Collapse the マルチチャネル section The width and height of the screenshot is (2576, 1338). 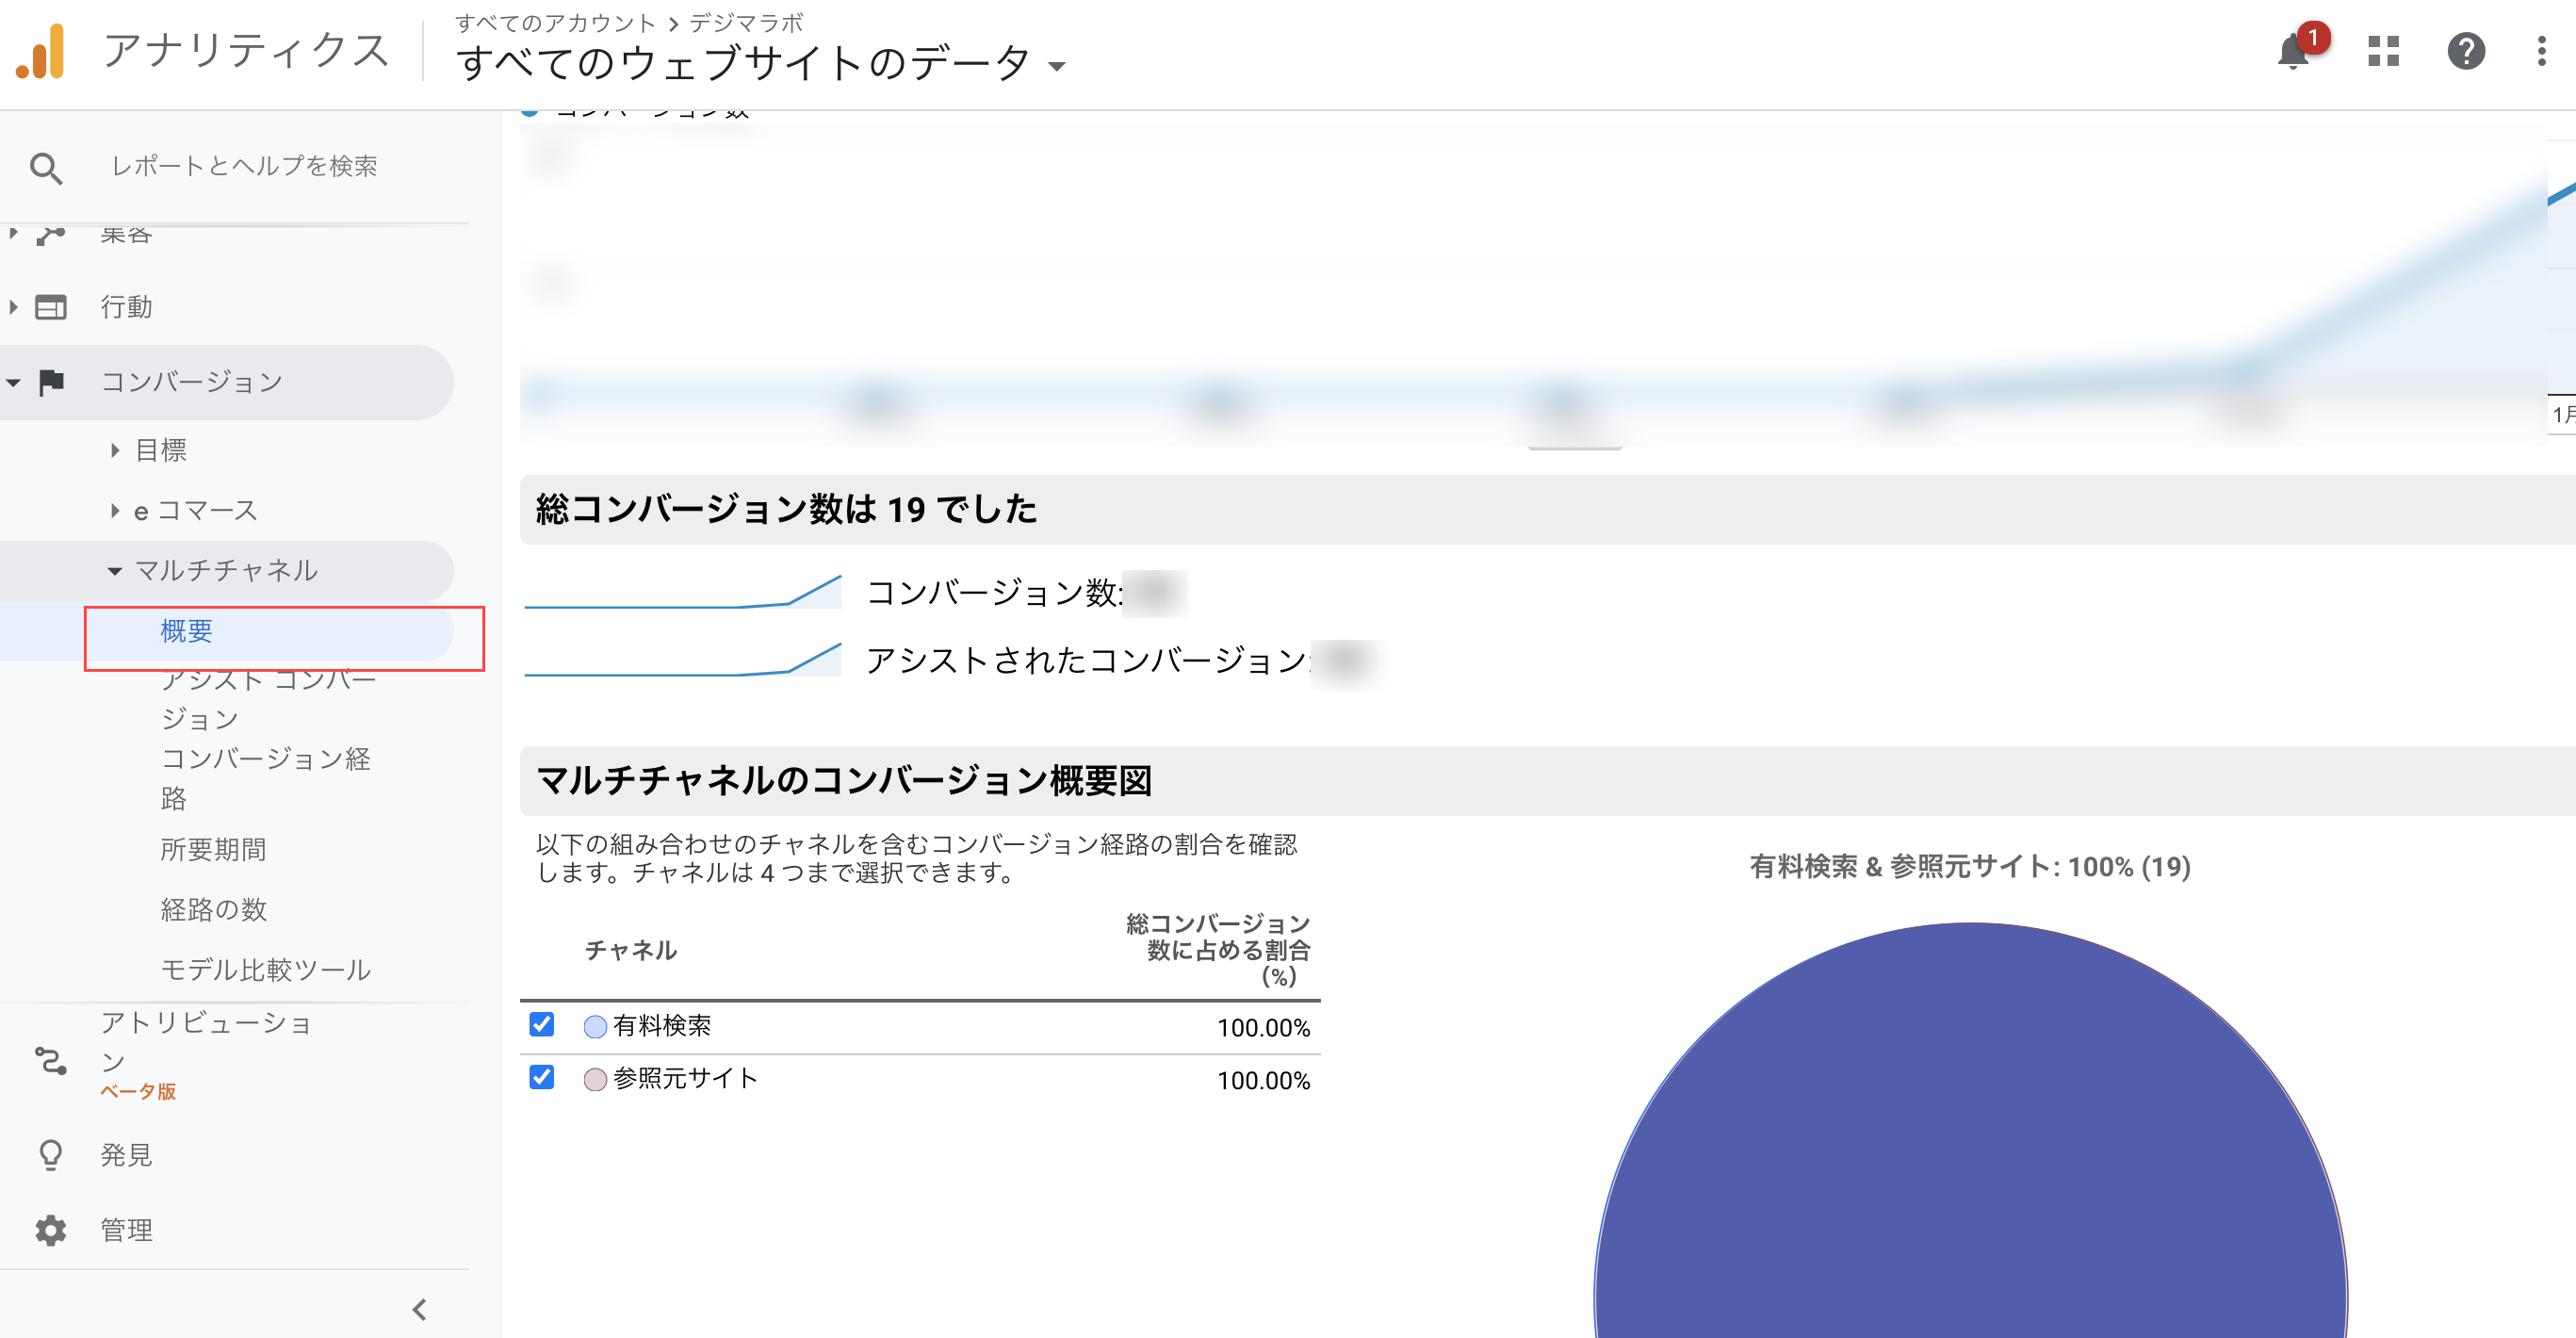point(116,570)
